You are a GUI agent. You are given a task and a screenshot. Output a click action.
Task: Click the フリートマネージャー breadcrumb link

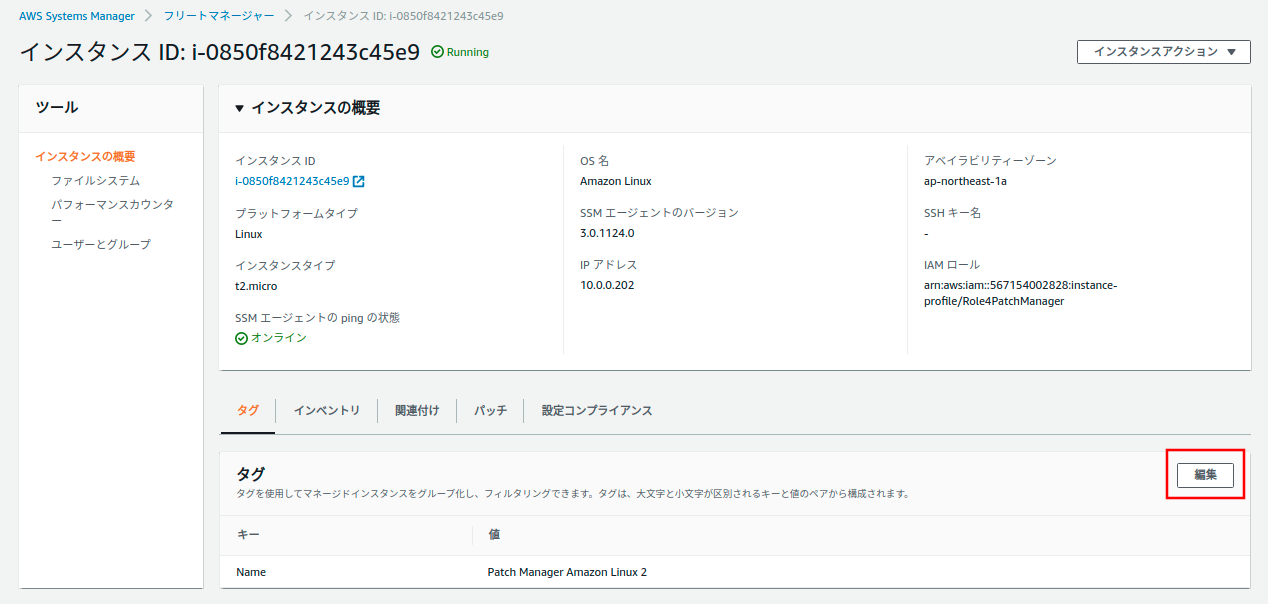tap(218, 16)
